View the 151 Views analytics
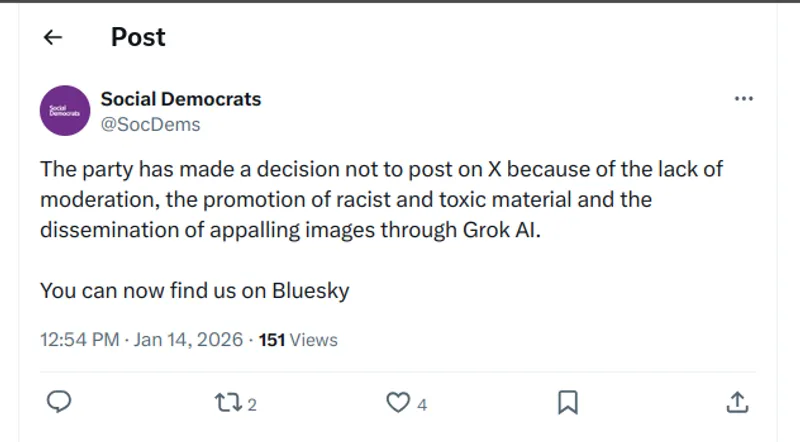 pyautogui.click(x=298, y=340)
